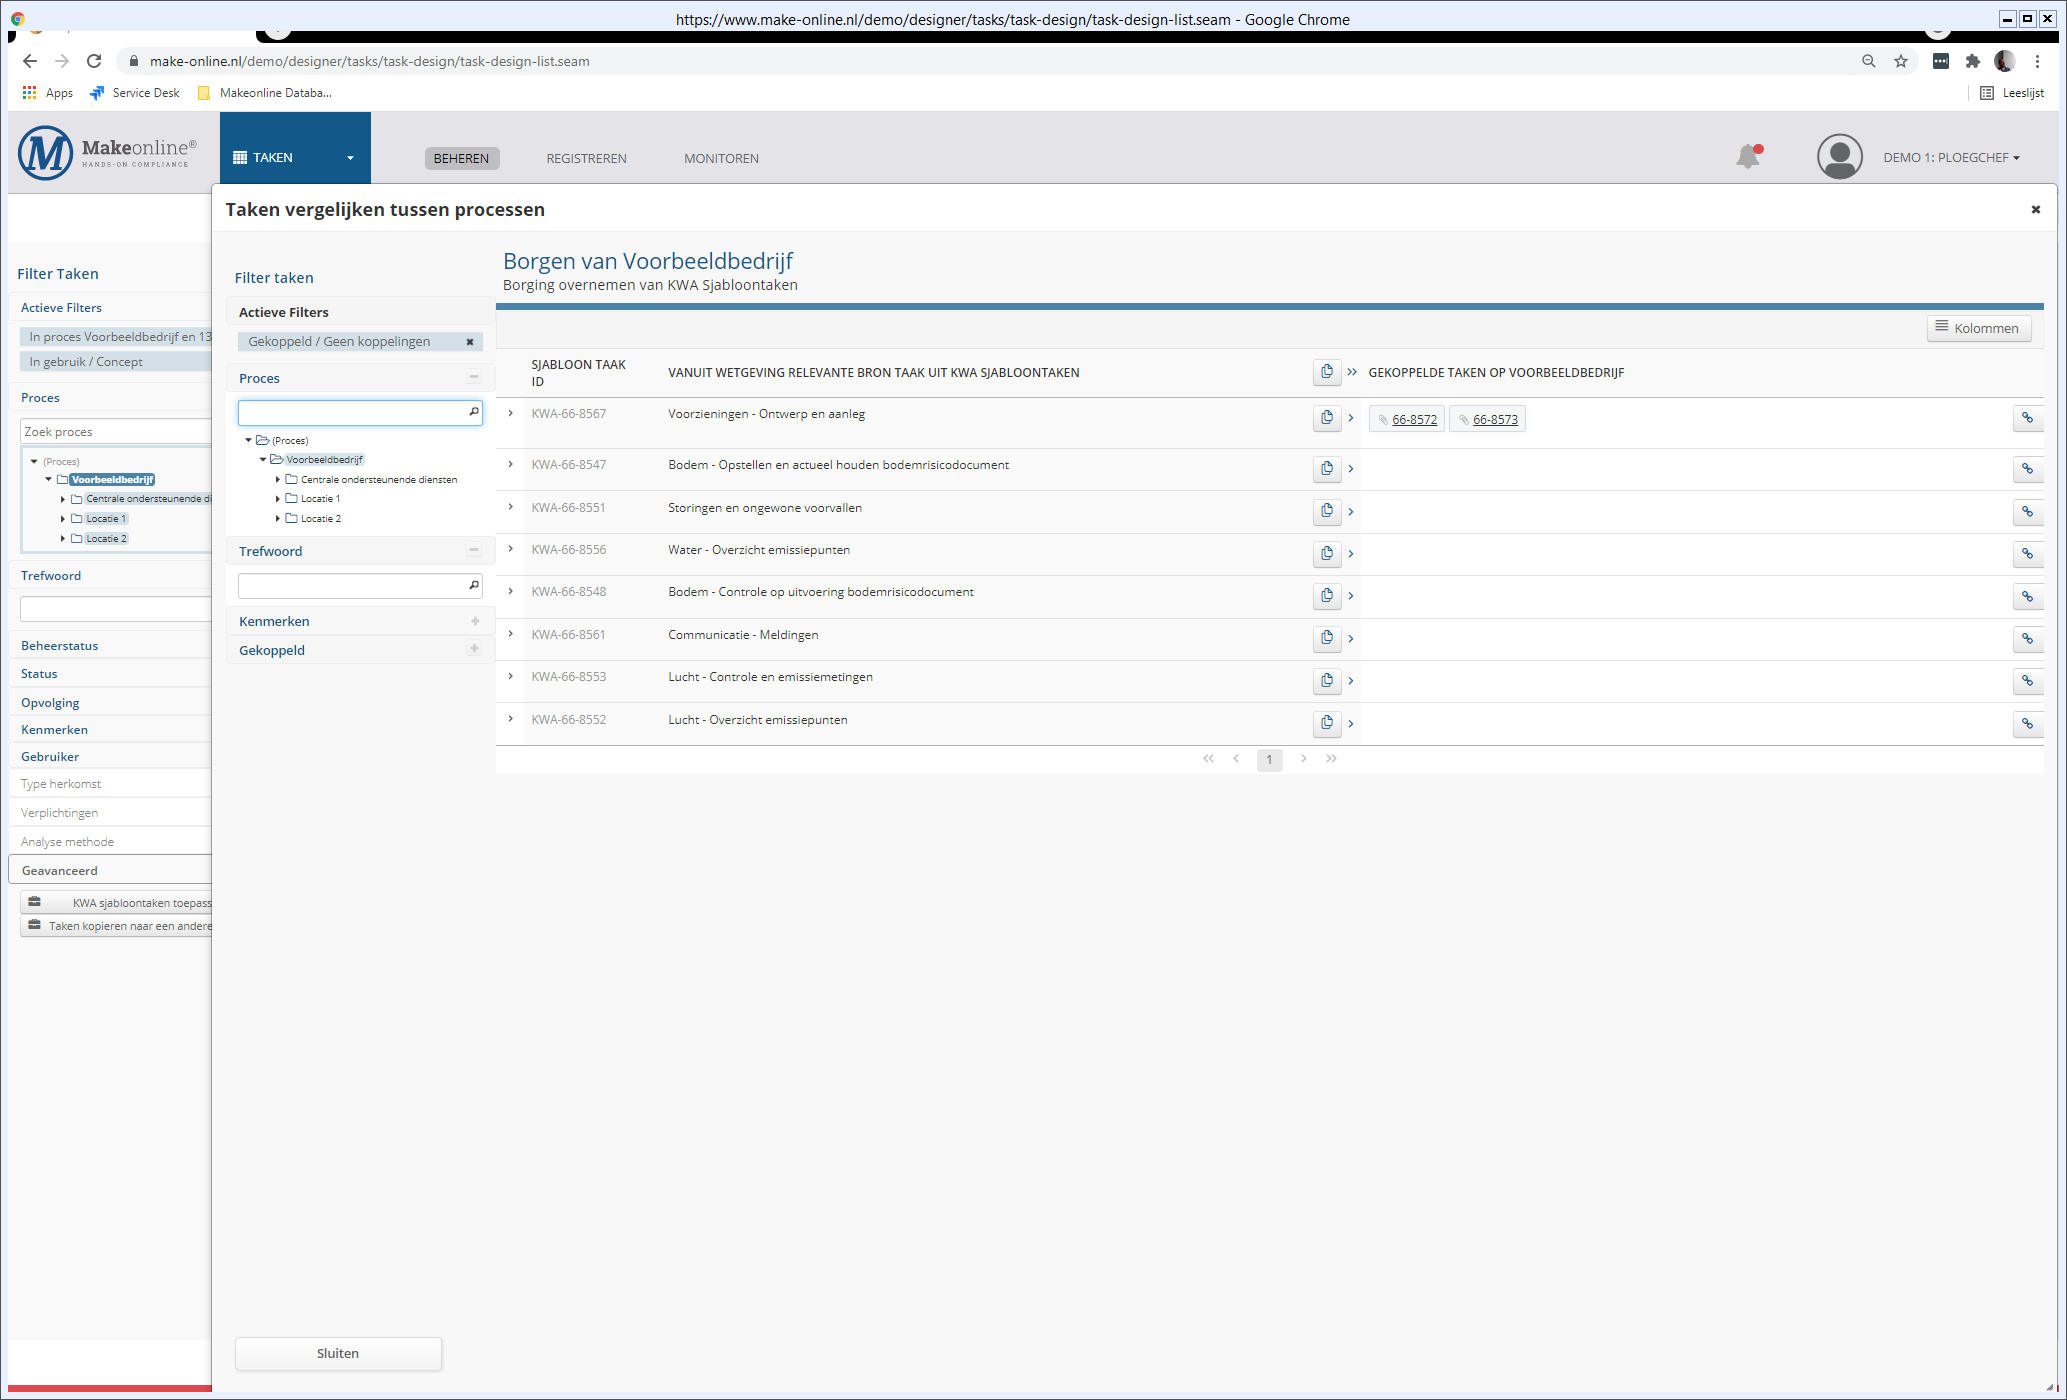Remove the Gekoppeld / Geen koppelingen filter
The width and height of the screenshot is (2067, 1400).
point(470,342)
